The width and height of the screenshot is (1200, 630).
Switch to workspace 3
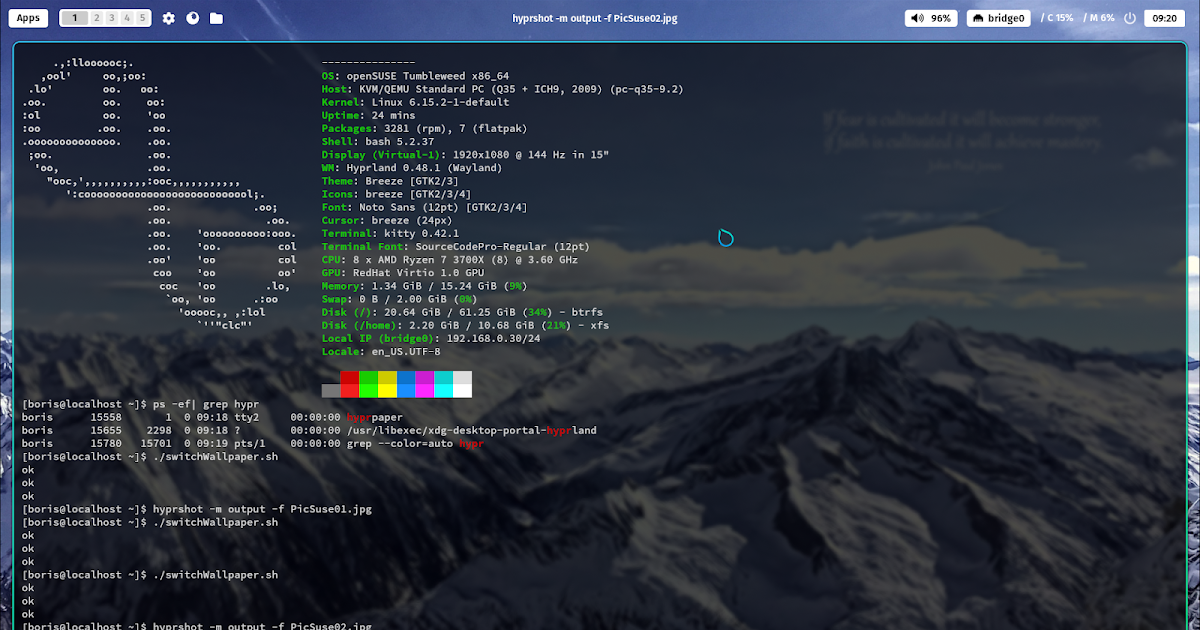[112, 18]
